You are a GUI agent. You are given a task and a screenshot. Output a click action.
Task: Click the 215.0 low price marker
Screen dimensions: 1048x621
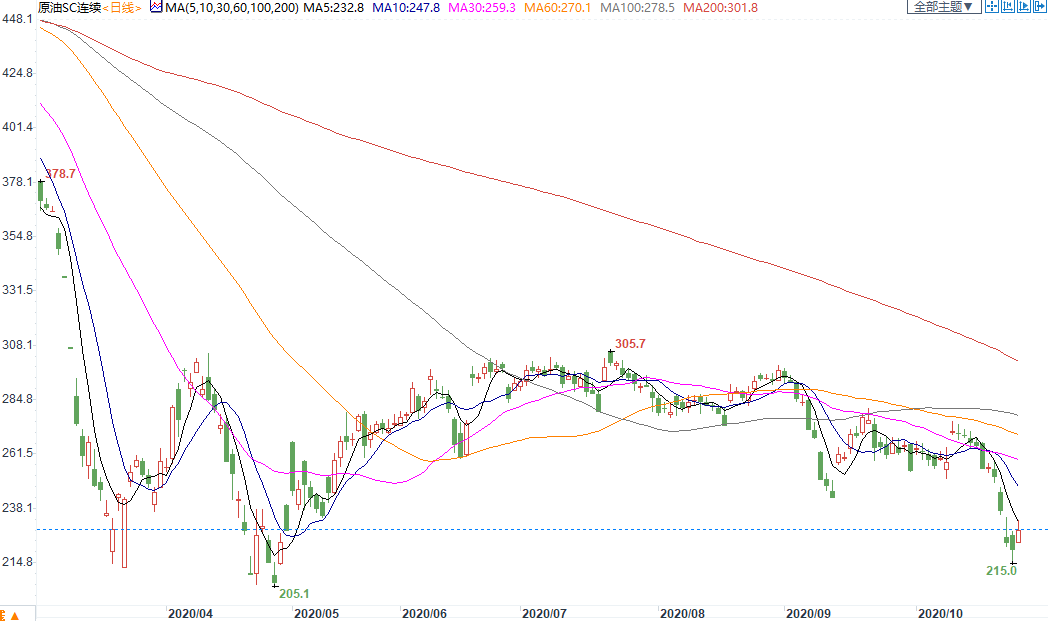pyautogui.click(x=1001, y=571)
